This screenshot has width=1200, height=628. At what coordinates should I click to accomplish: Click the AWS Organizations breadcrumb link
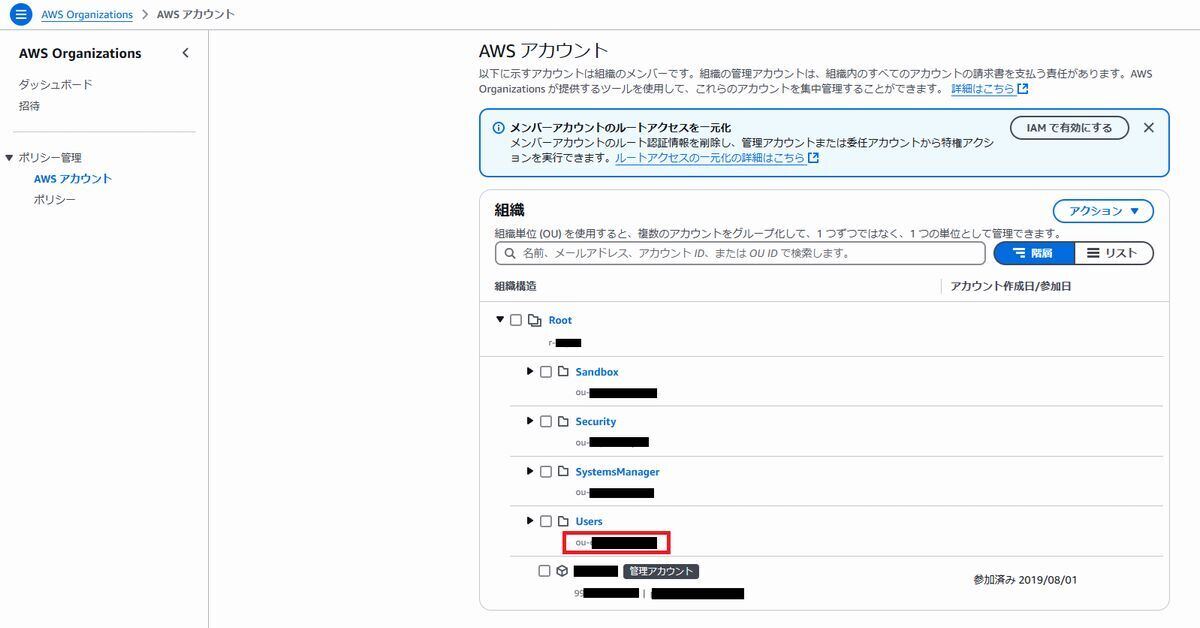point(87,15)
